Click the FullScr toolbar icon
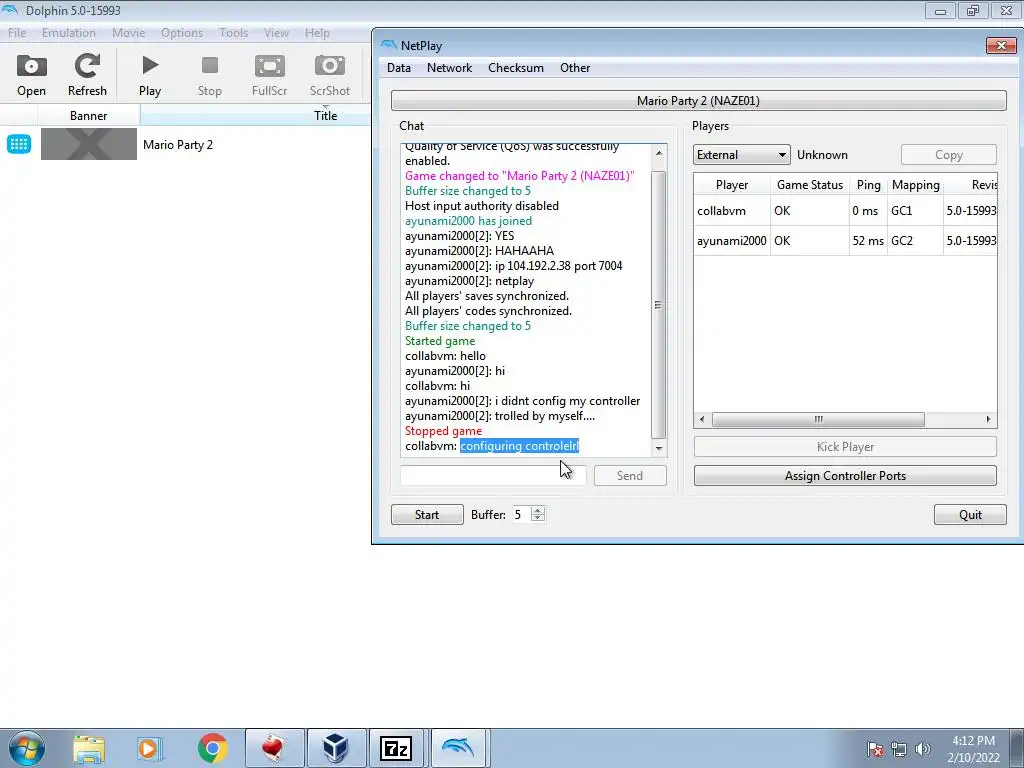Viewport: 1024px width, 768px height. click(269, 74)
